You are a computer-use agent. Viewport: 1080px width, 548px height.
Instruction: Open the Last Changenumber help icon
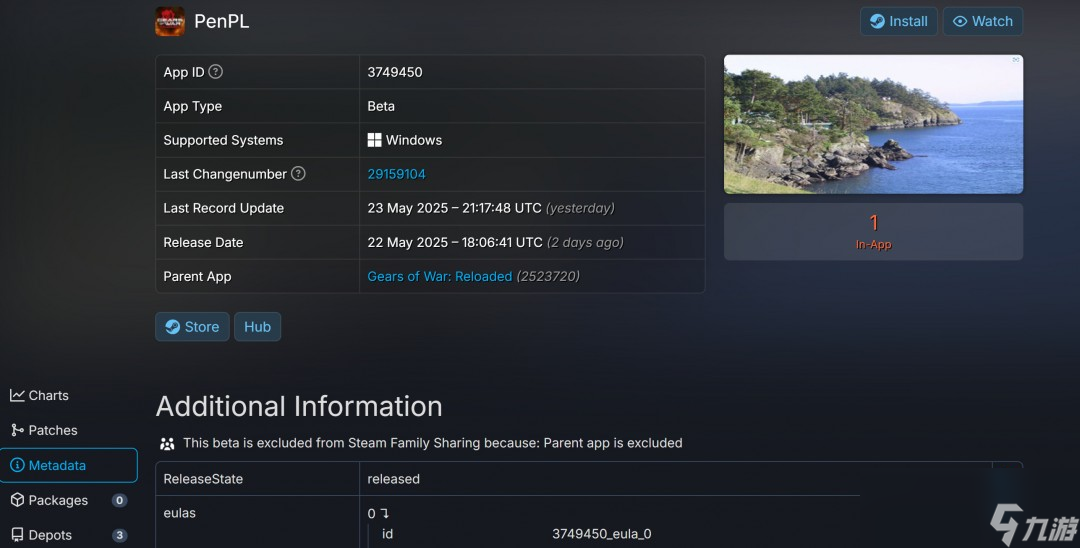298,173
